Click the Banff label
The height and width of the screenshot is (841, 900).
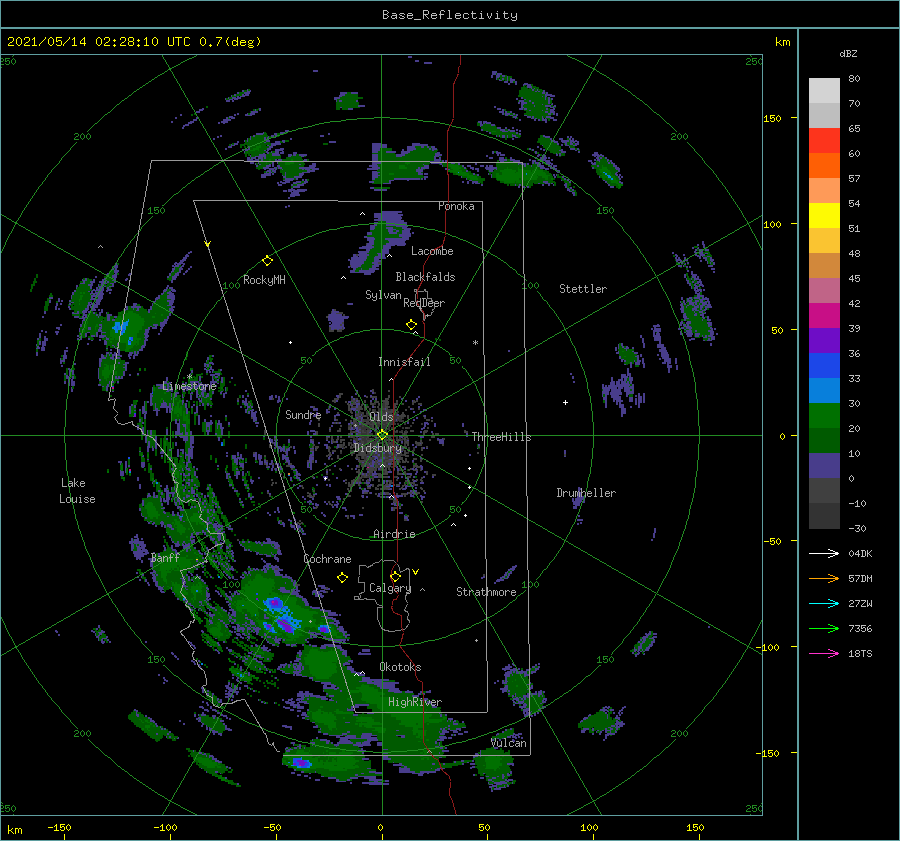tap(165, 557)
